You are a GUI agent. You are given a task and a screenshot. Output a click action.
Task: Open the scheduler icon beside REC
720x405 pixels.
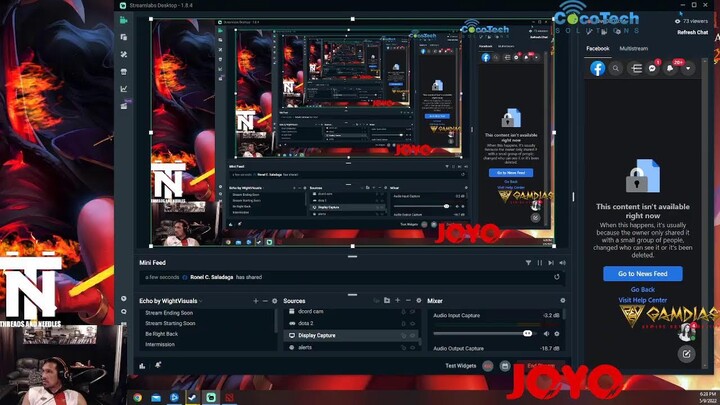tap(505, 366)
